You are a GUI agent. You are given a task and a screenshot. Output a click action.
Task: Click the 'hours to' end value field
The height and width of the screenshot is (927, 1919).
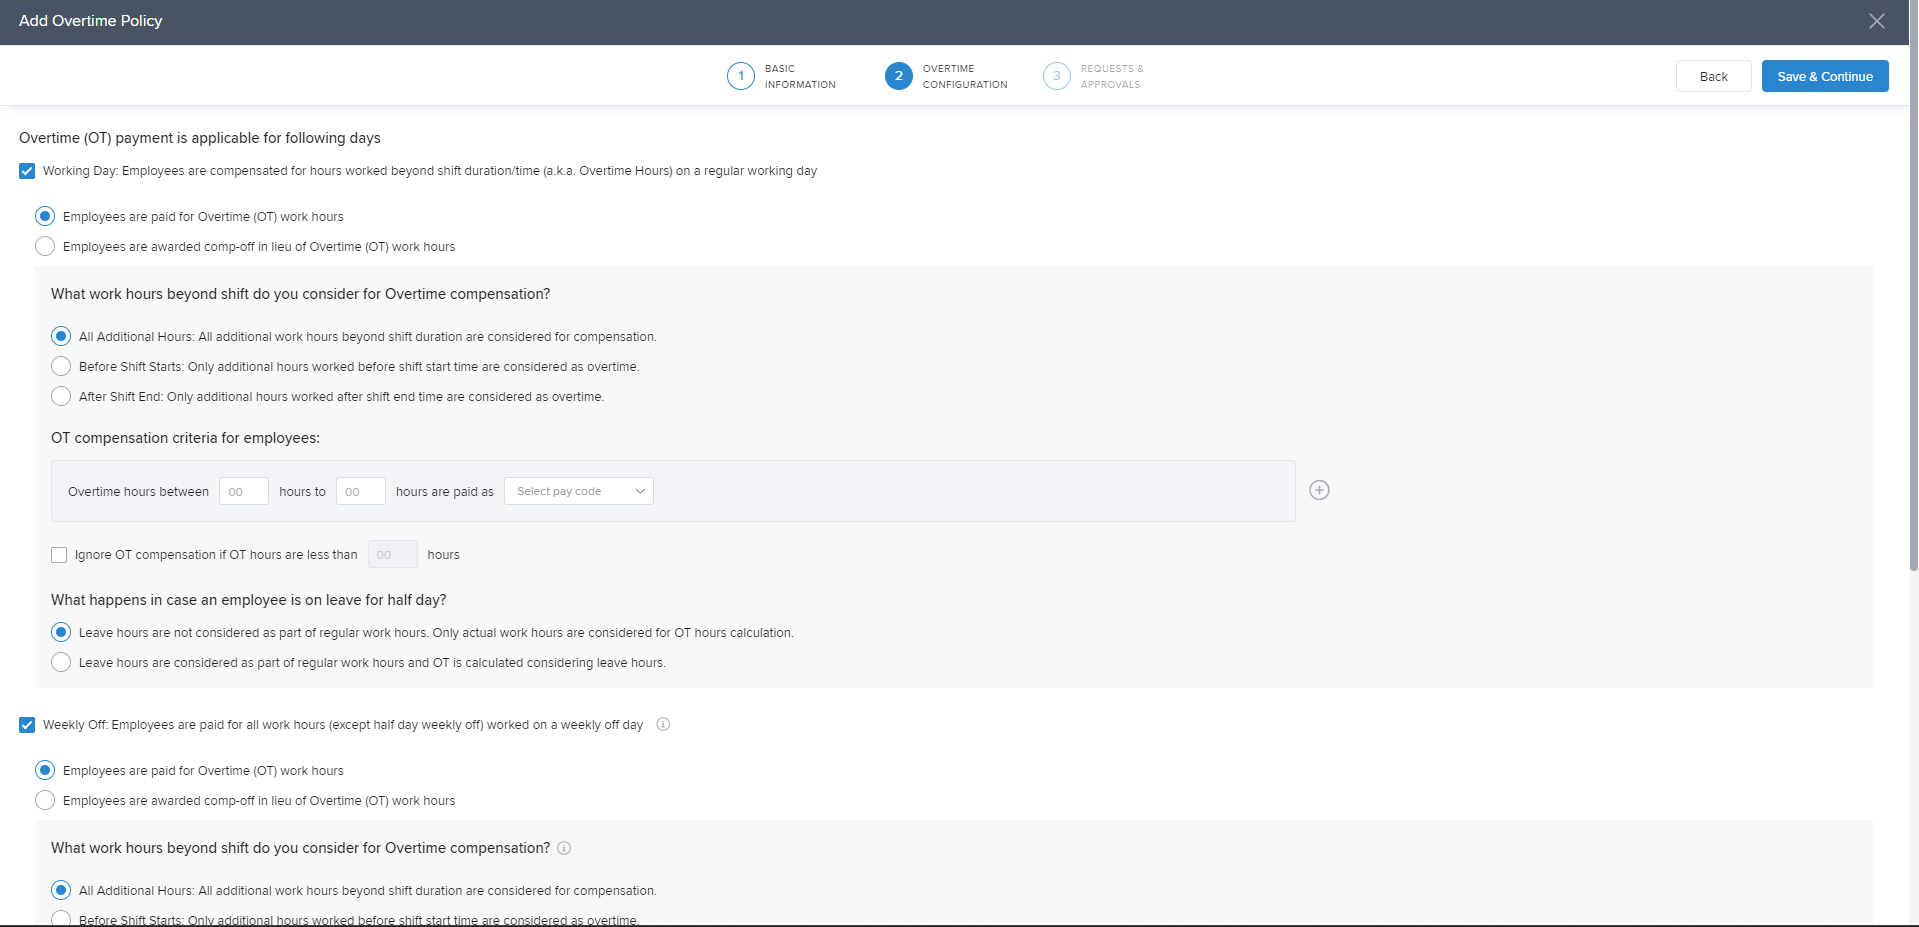pos(360,491)
